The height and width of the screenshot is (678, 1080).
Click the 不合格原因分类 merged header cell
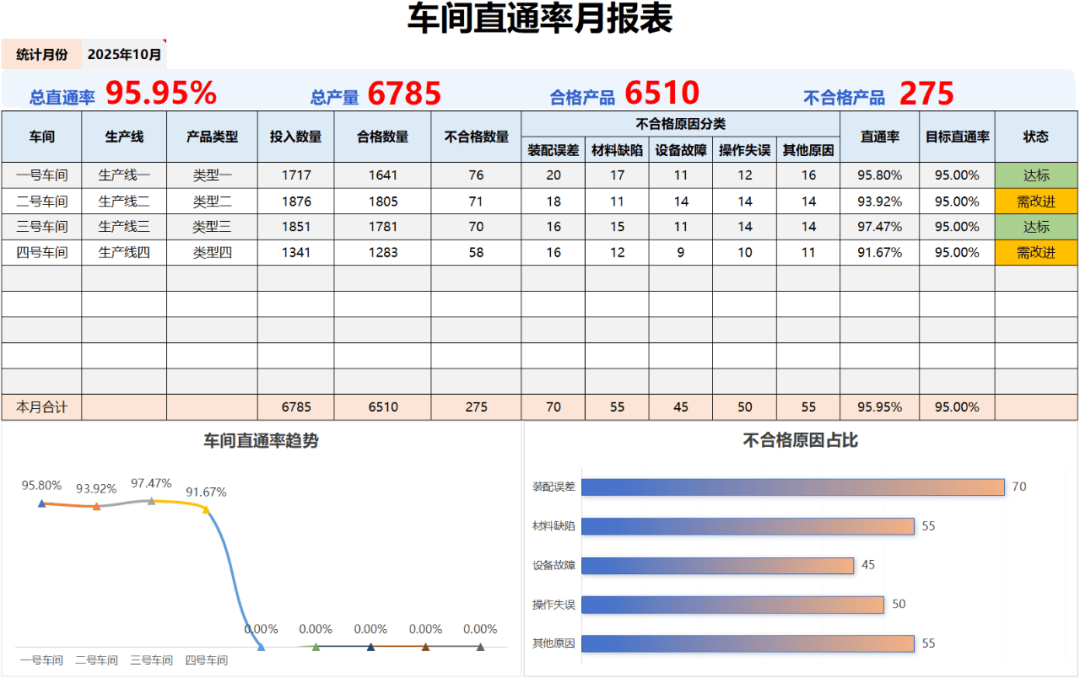[x=680, y=124]
